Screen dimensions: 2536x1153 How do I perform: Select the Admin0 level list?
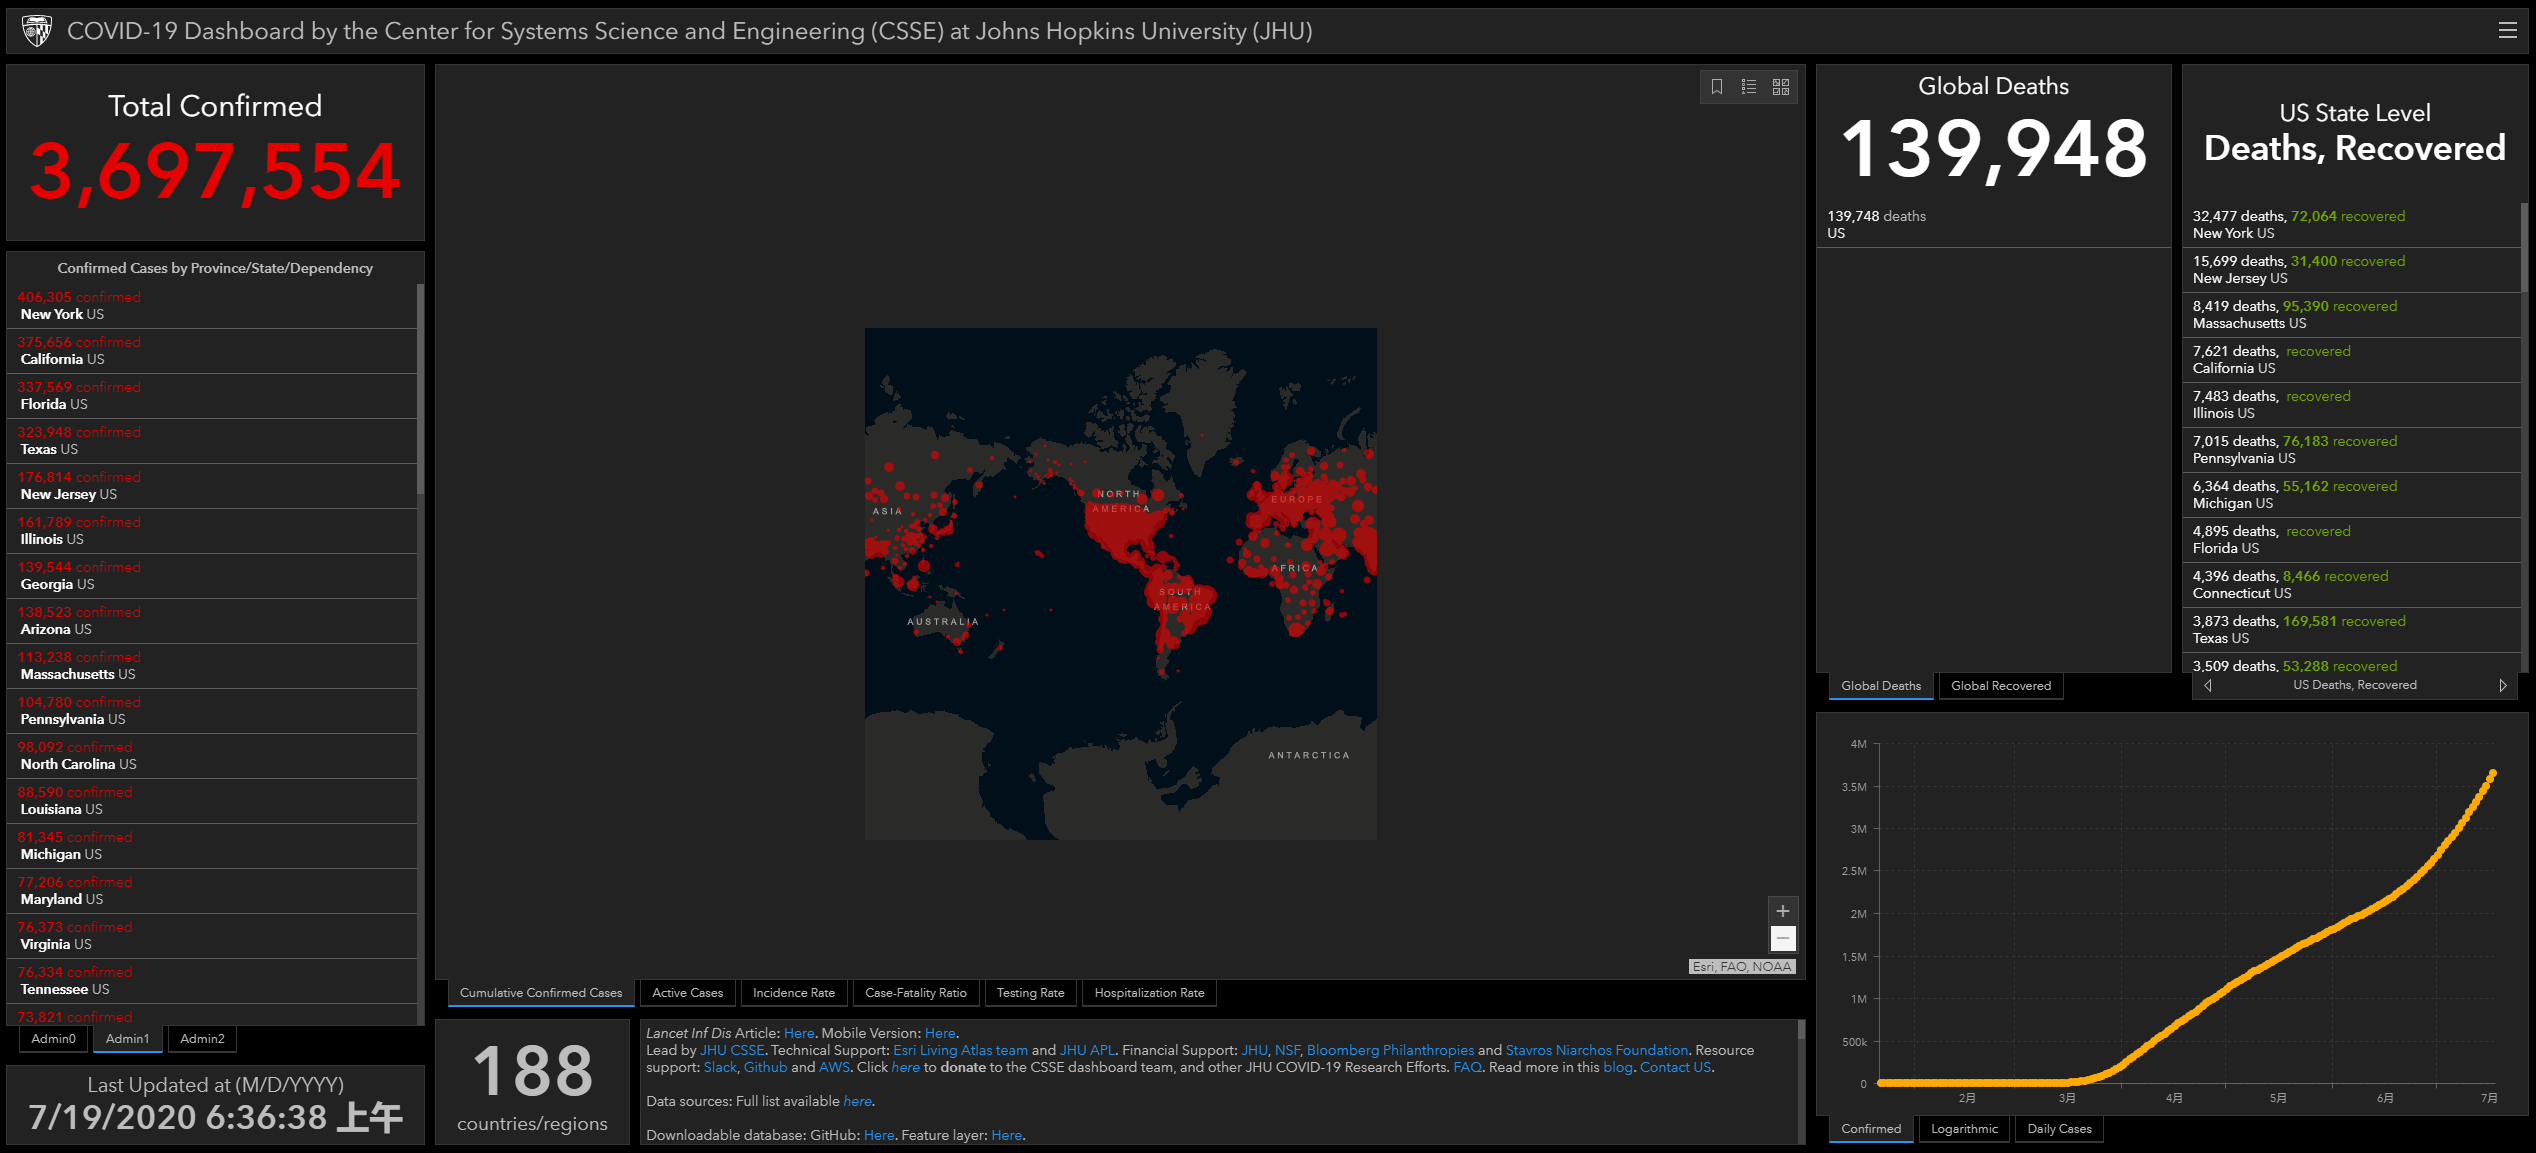point(53,1039)
